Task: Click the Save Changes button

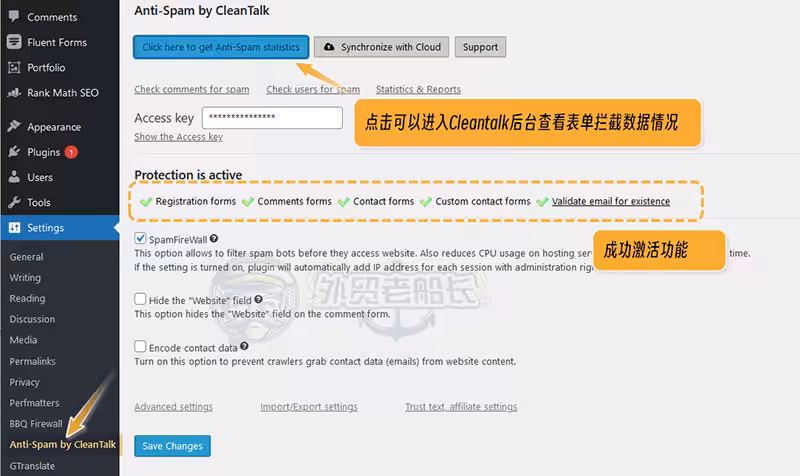Action: pyautogui.click(x=172, y=446)
